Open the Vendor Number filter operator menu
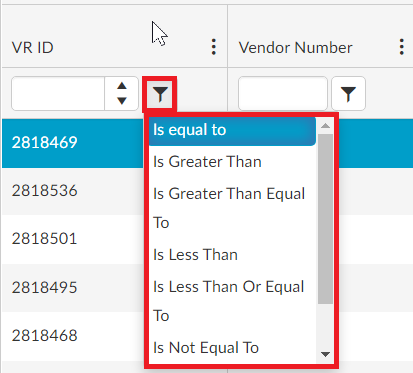This screenshot has width=413, height=373. (x=348, y=94)
